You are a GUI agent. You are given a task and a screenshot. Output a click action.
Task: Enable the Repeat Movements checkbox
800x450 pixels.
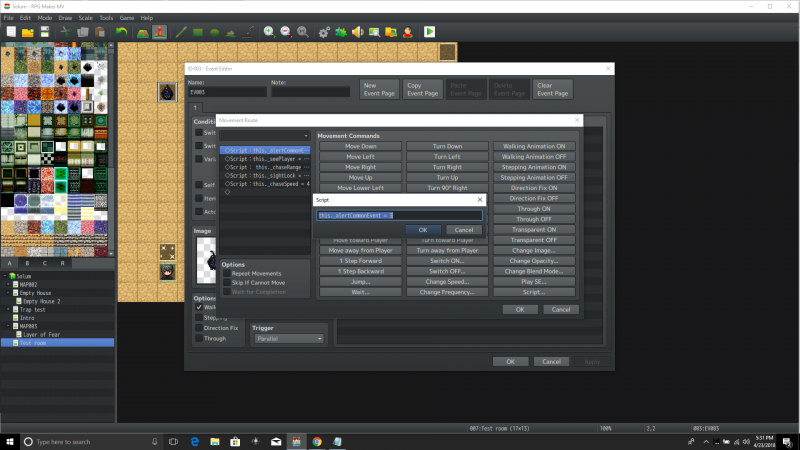point(227,273)
